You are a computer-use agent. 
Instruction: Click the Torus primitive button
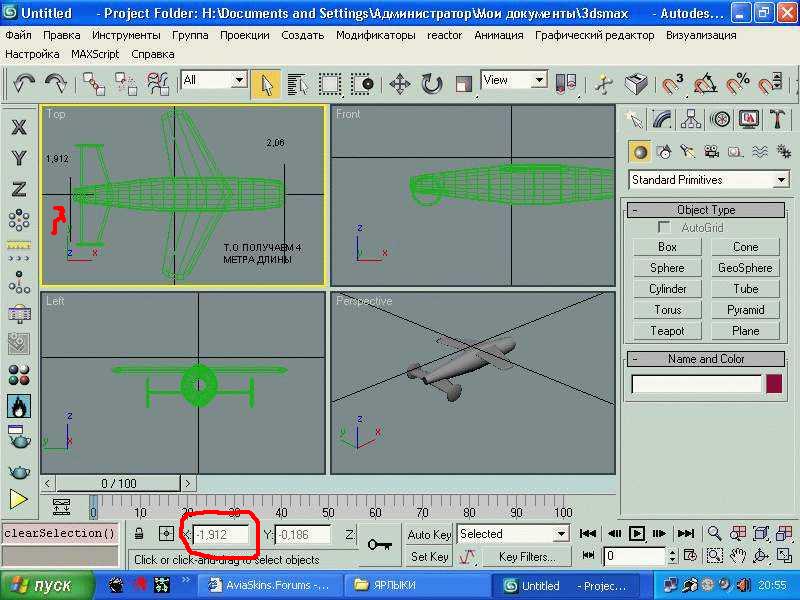[x=667, y=310]
